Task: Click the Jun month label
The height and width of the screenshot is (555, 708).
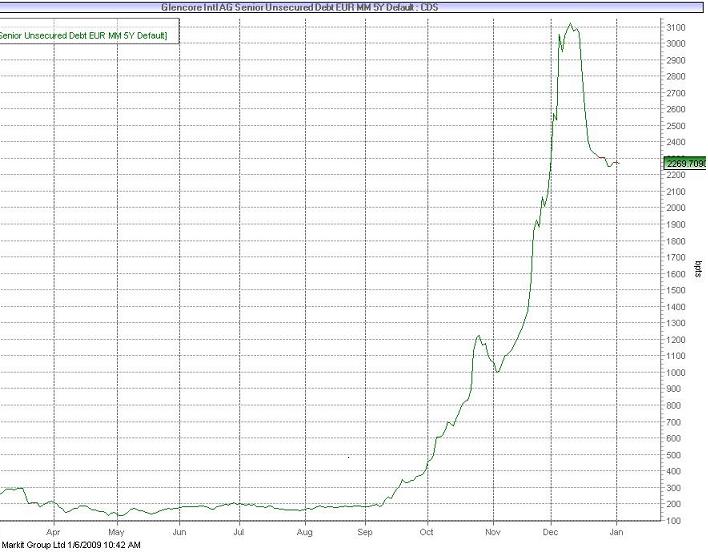Action: (179, 533)
